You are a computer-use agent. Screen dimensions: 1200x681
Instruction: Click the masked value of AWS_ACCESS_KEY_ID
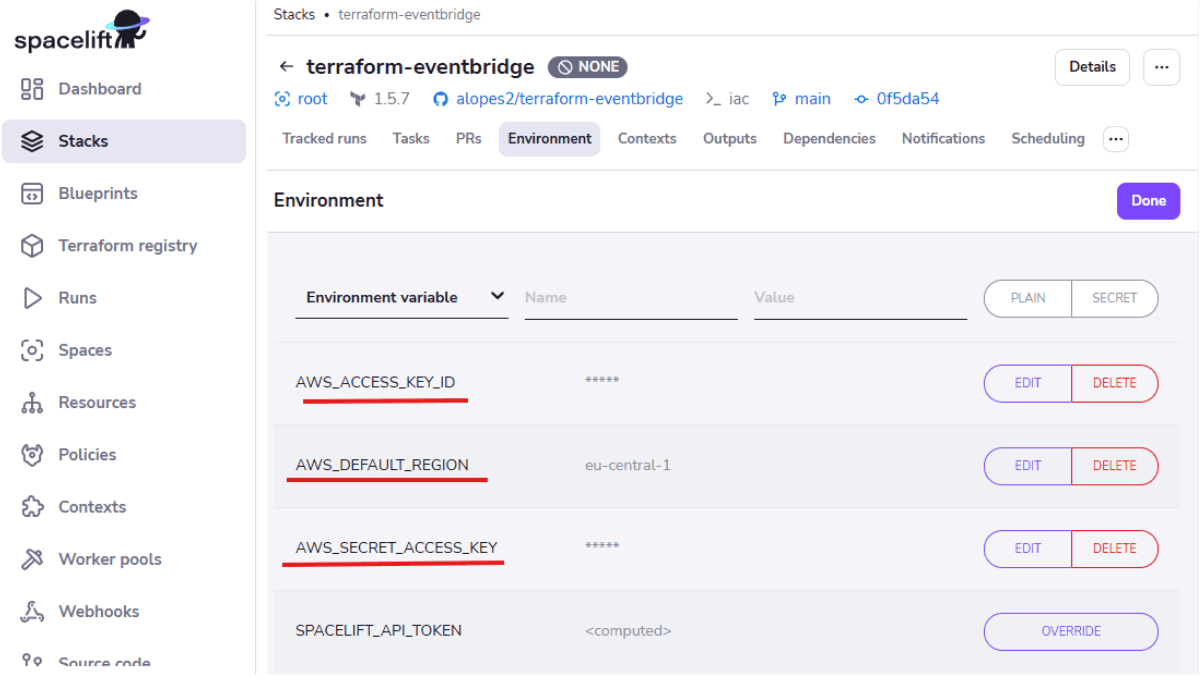[602, 381]
